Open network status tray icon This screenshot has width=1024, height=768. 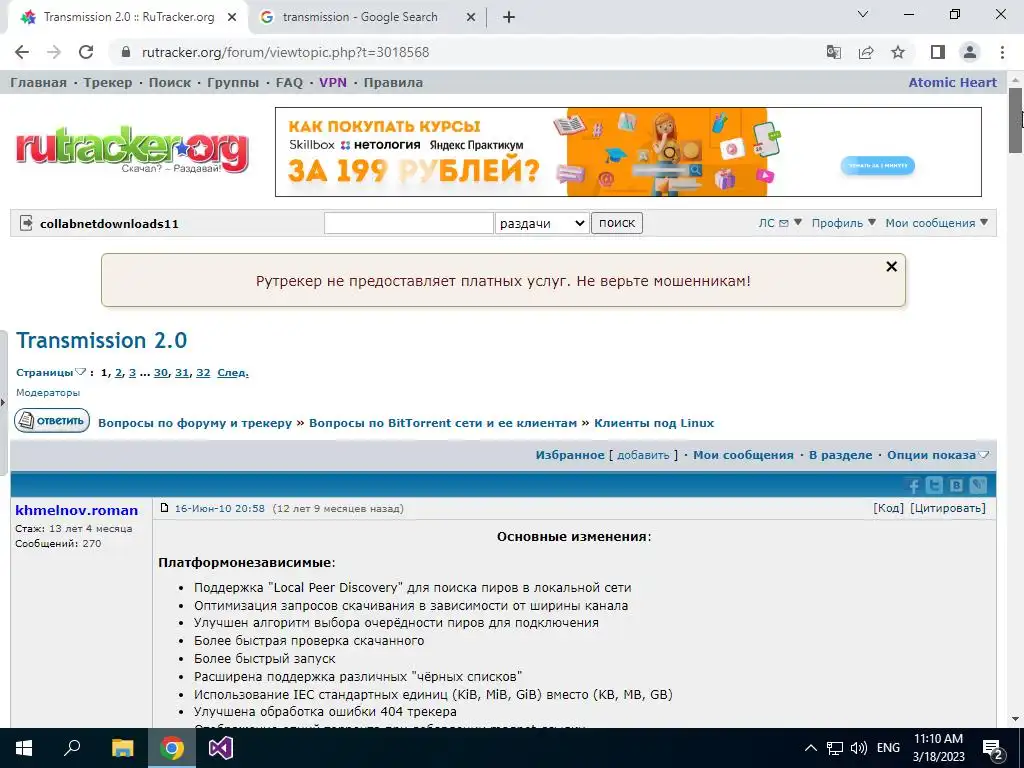pos(835,748)
